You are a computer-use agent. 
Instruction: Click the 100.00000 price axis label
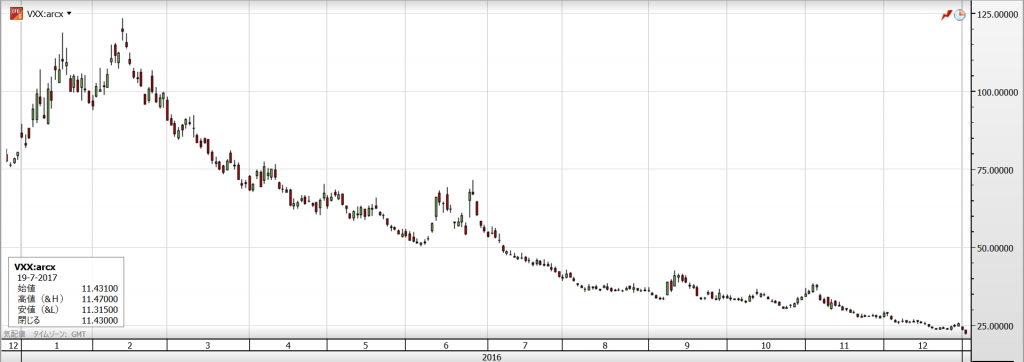click(x=997, y=92)
